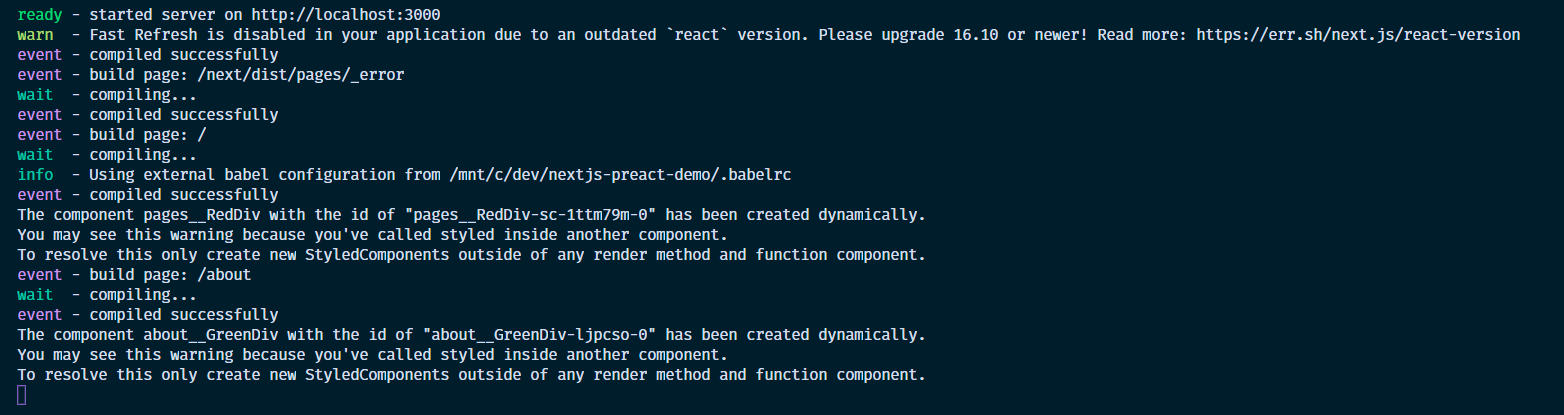Screen dimensions: 1564x415
Task: Click the last "compiled successfully" event line
Action: click(x=148, y=315)
